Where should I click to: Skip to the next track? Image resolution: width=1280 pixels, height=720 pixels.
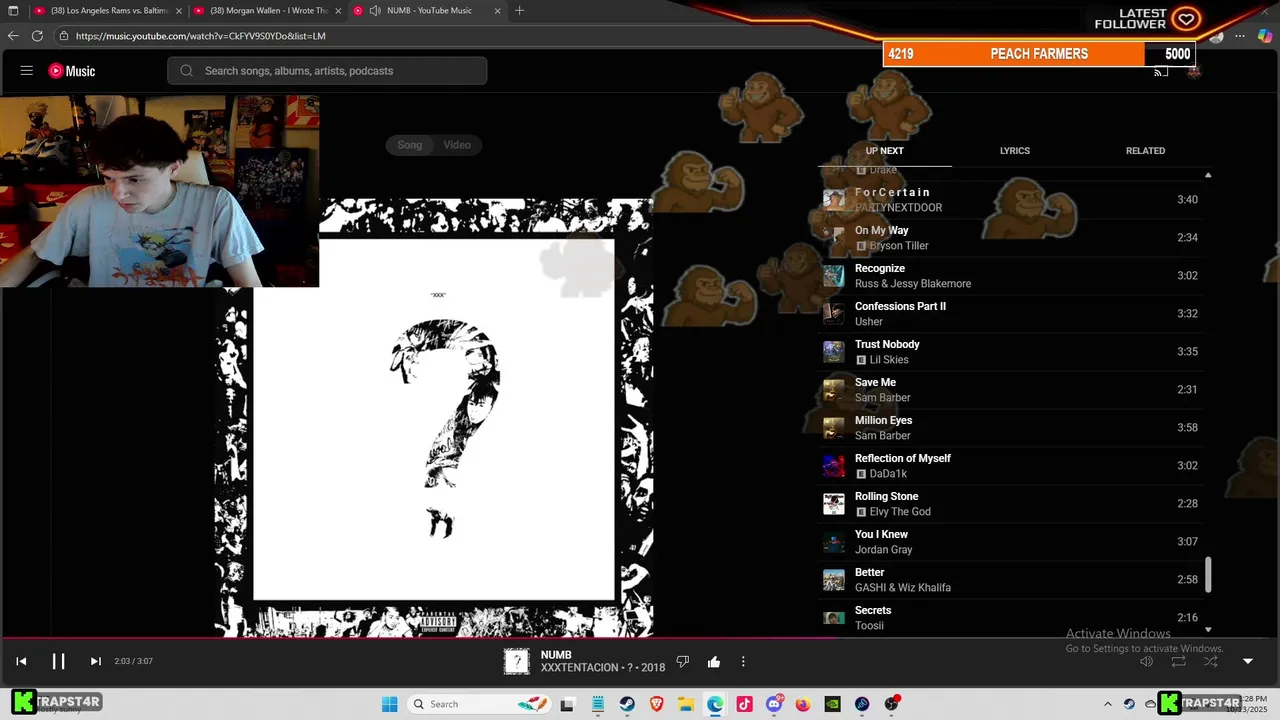coord(95,661)
